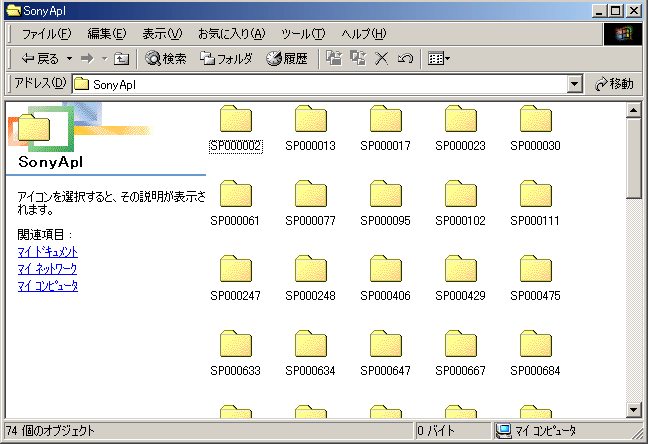Open the Views dropdown toolbar button
This screenshot has height=444, width=648.
[439, 58]
